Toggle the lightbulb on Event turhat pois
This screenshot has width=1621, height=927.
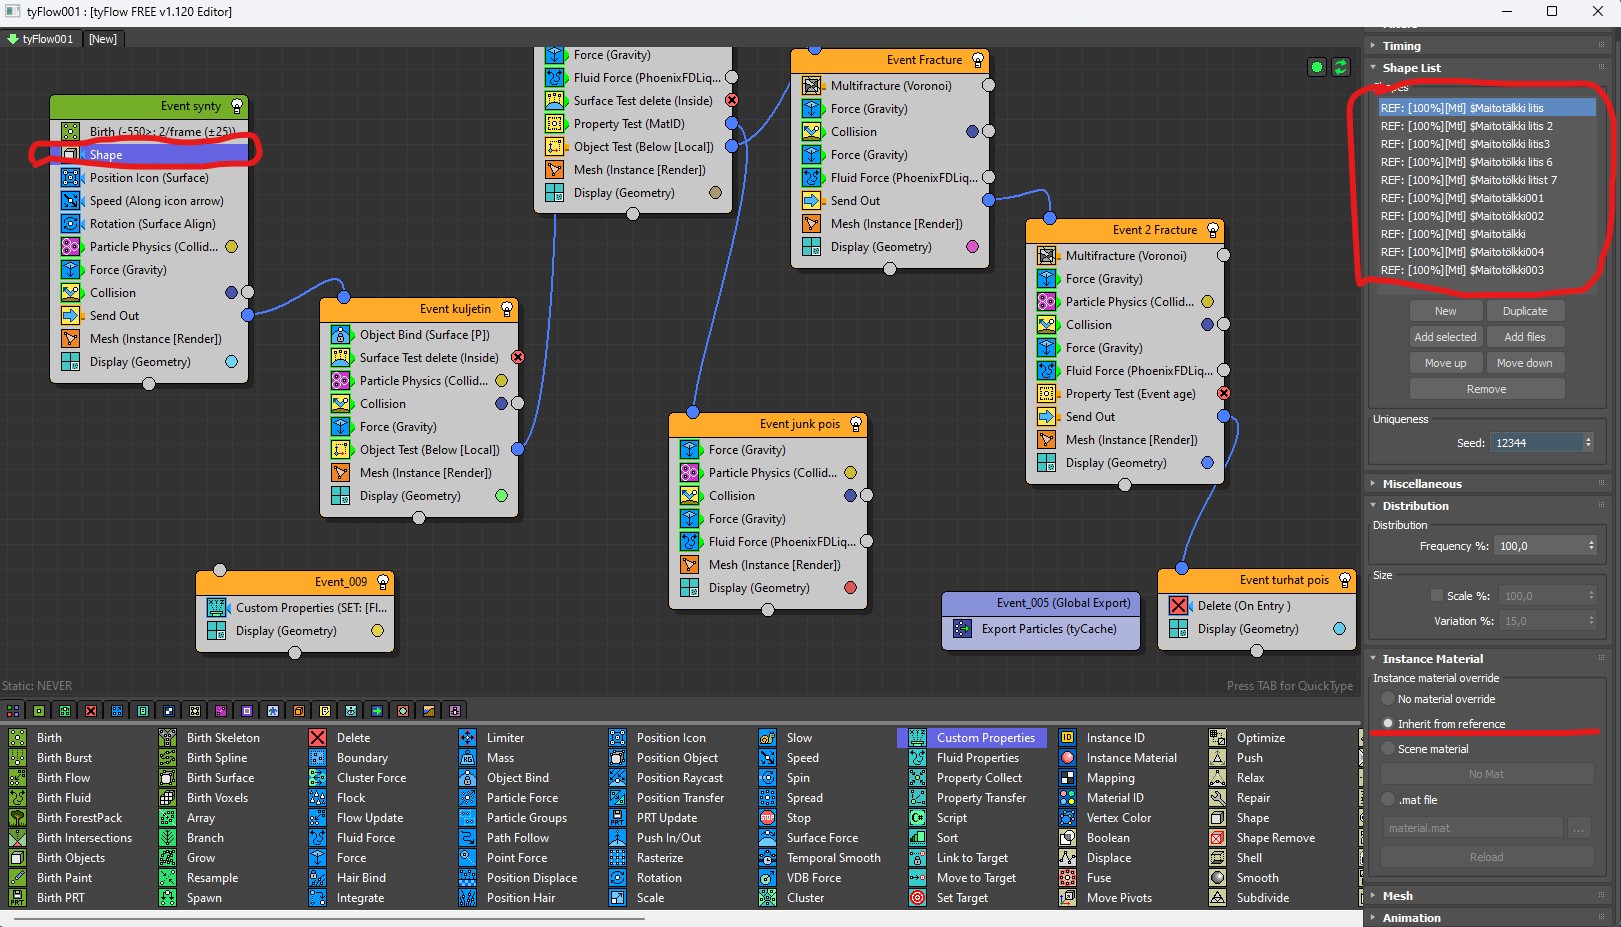tap(1345, 580)
